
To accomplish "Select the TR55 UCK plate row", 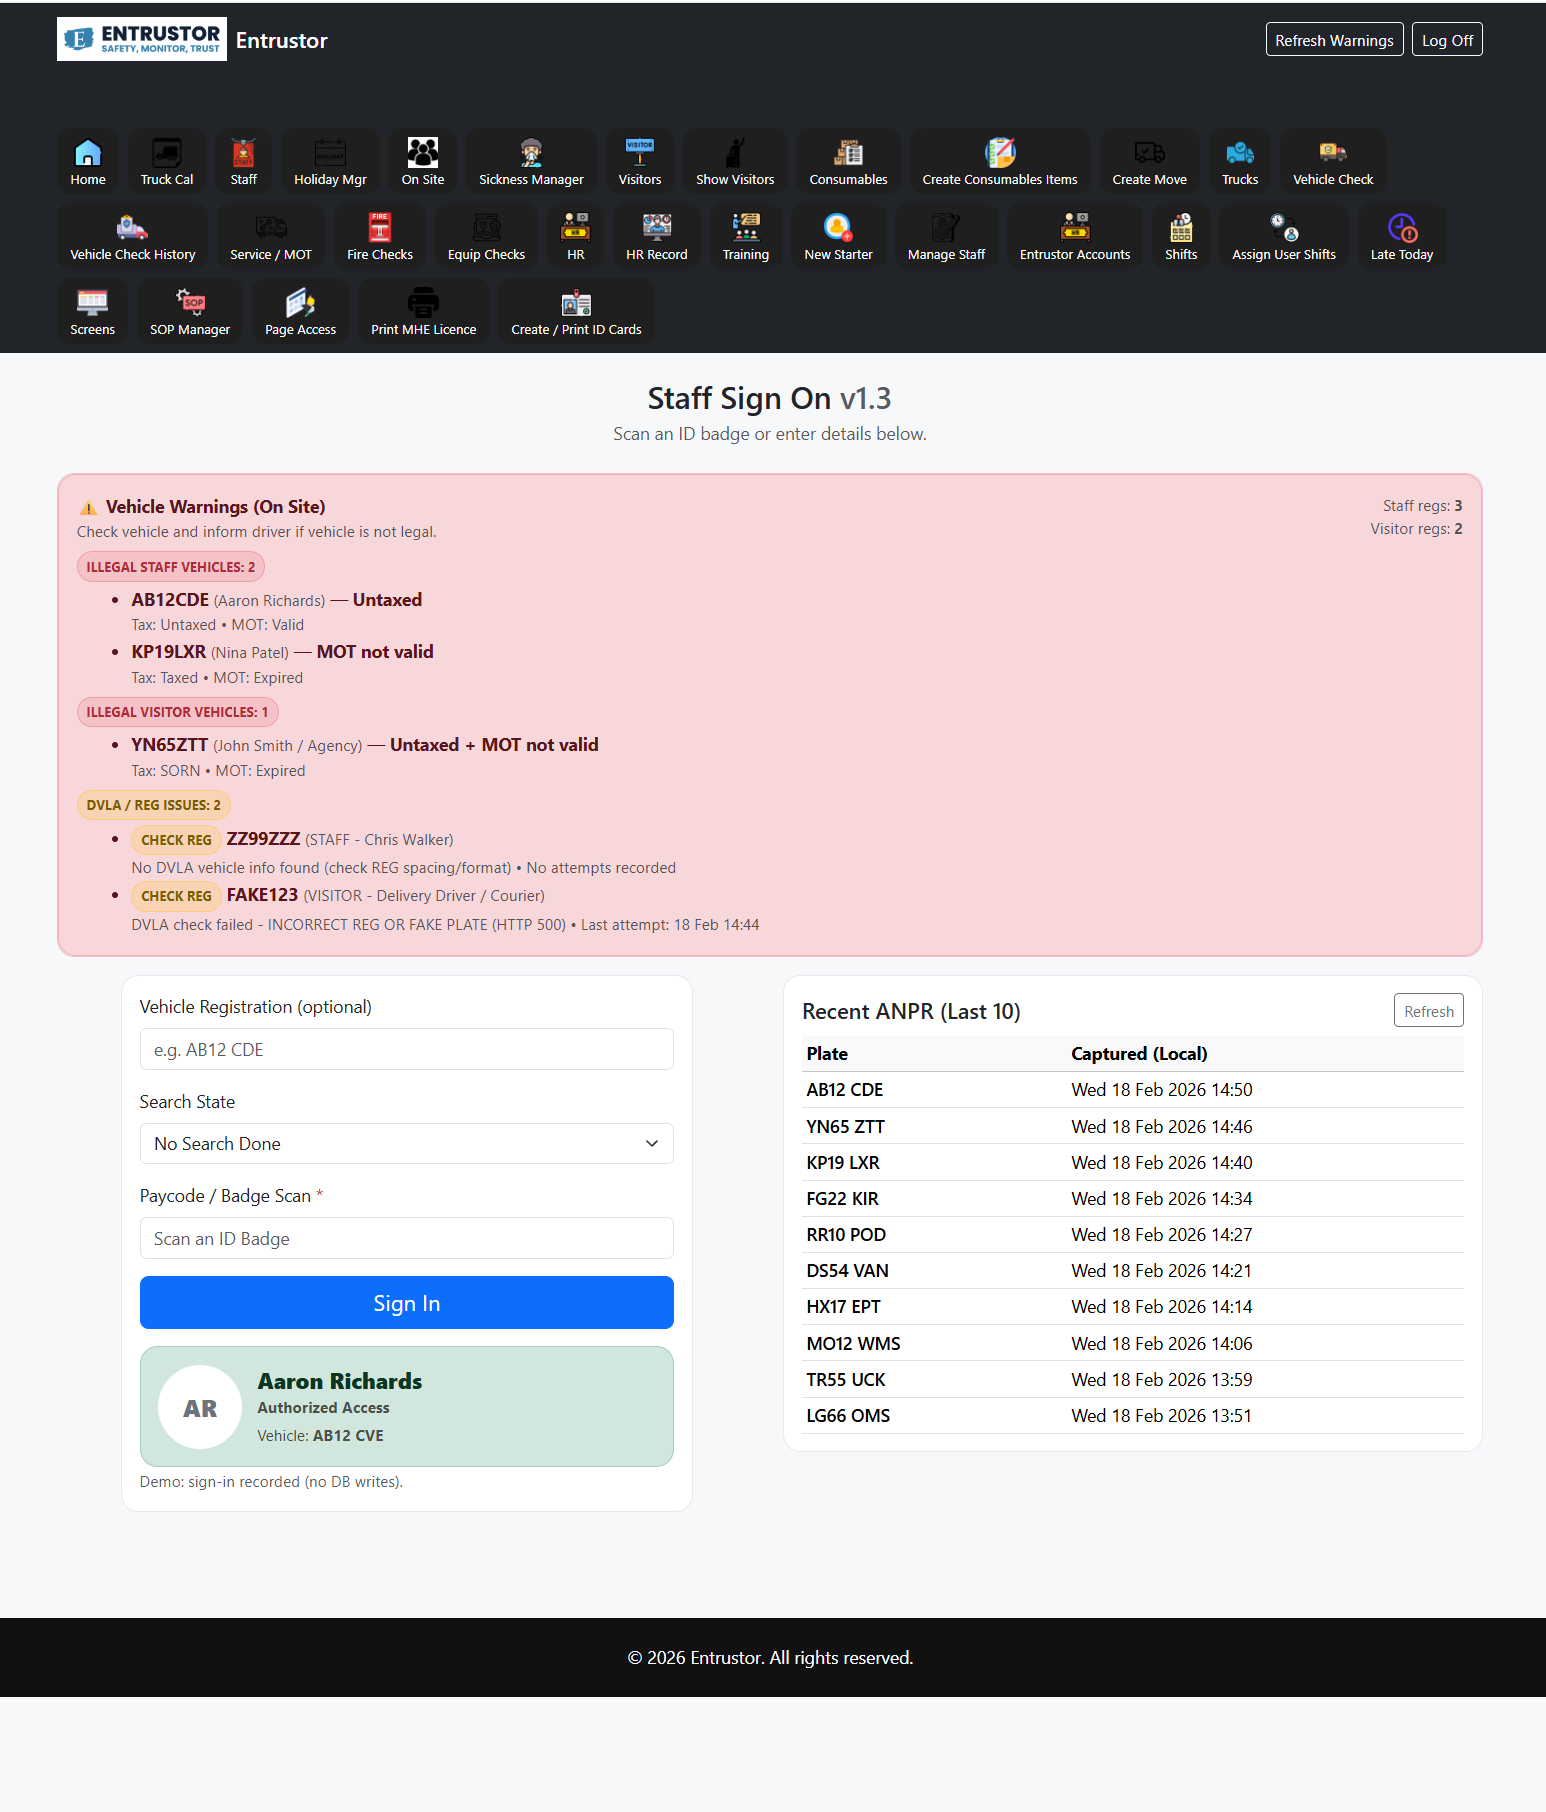I will [1133, 1380].
